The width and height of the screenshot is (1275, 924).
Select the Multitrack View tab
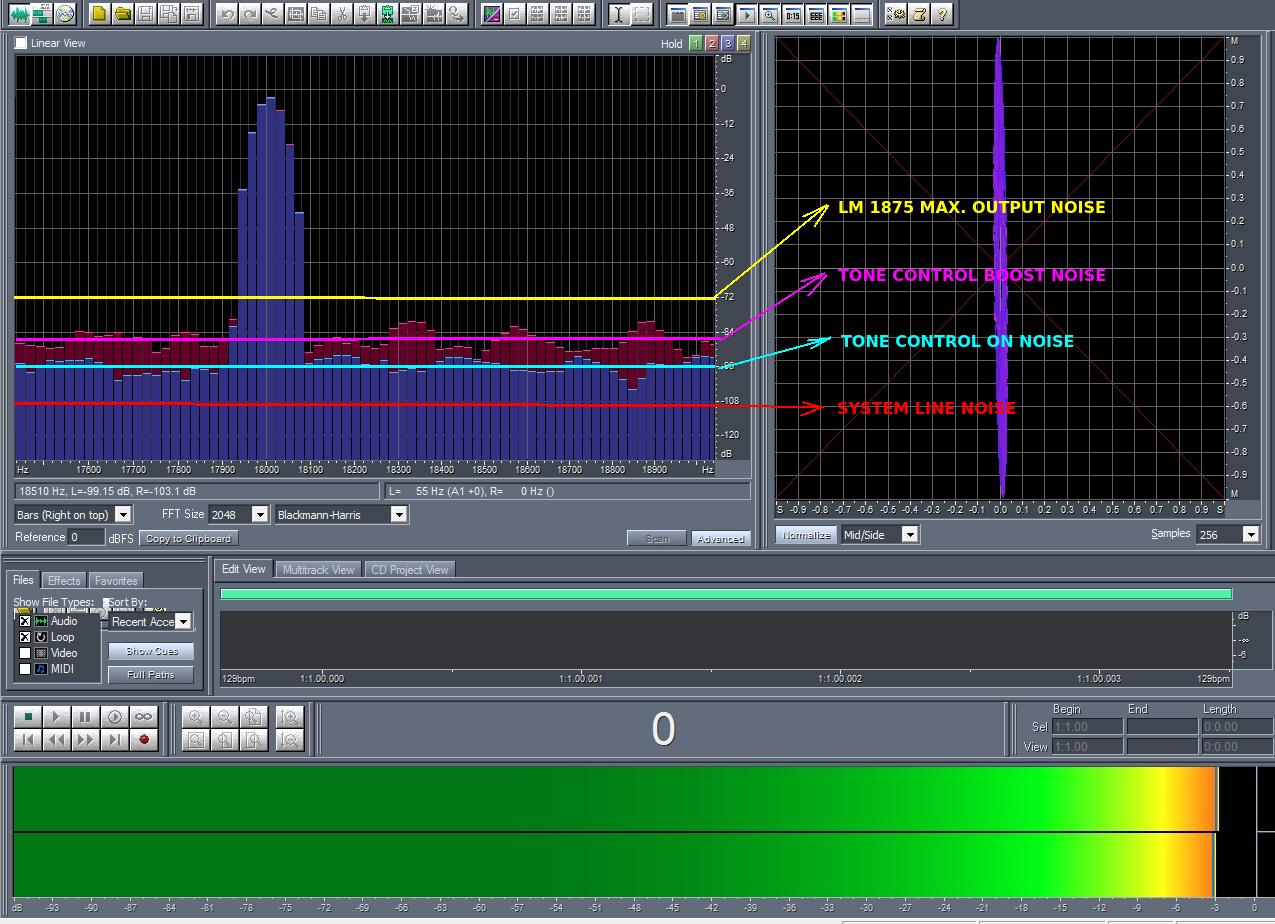pyautogui.click(x=318, y=569)
